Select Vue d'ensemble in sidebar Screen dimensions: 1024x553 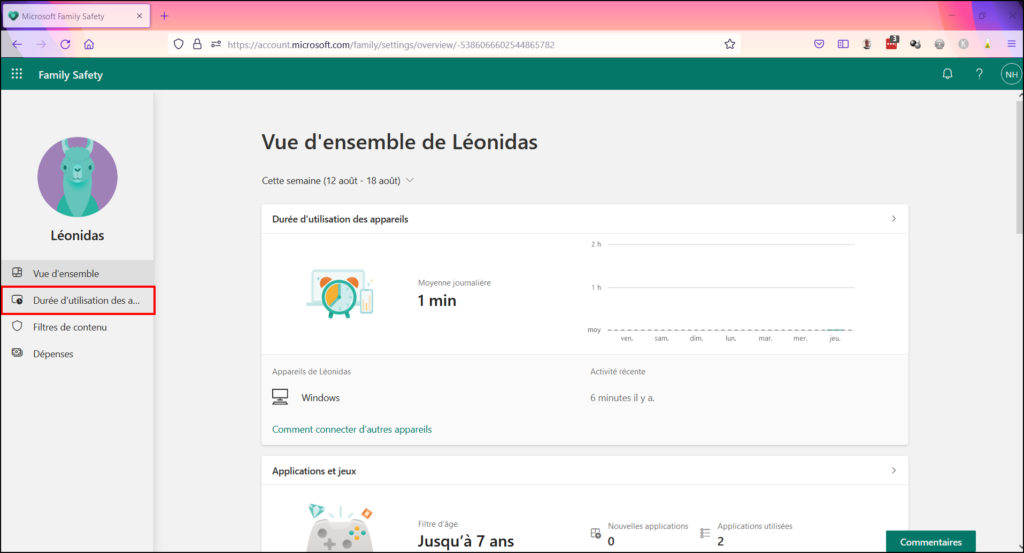(x=77, y=274)
